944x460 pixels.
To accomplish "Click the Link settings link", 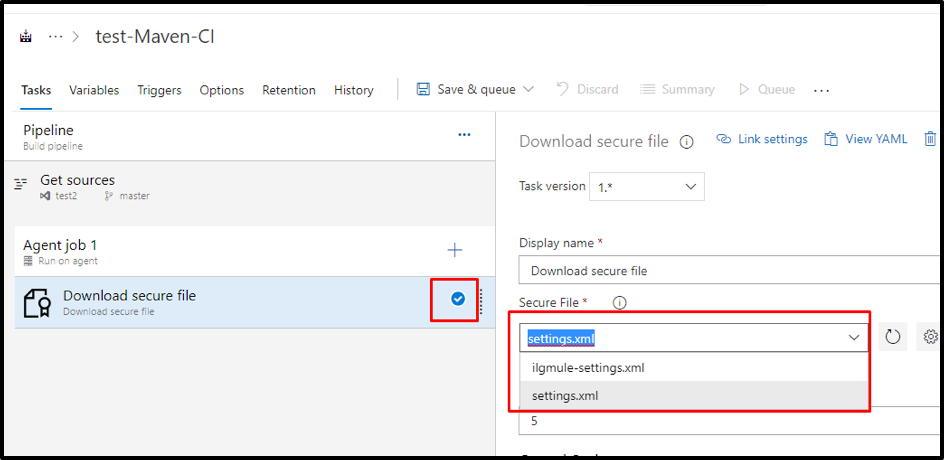I will click(x=762, y=139).
